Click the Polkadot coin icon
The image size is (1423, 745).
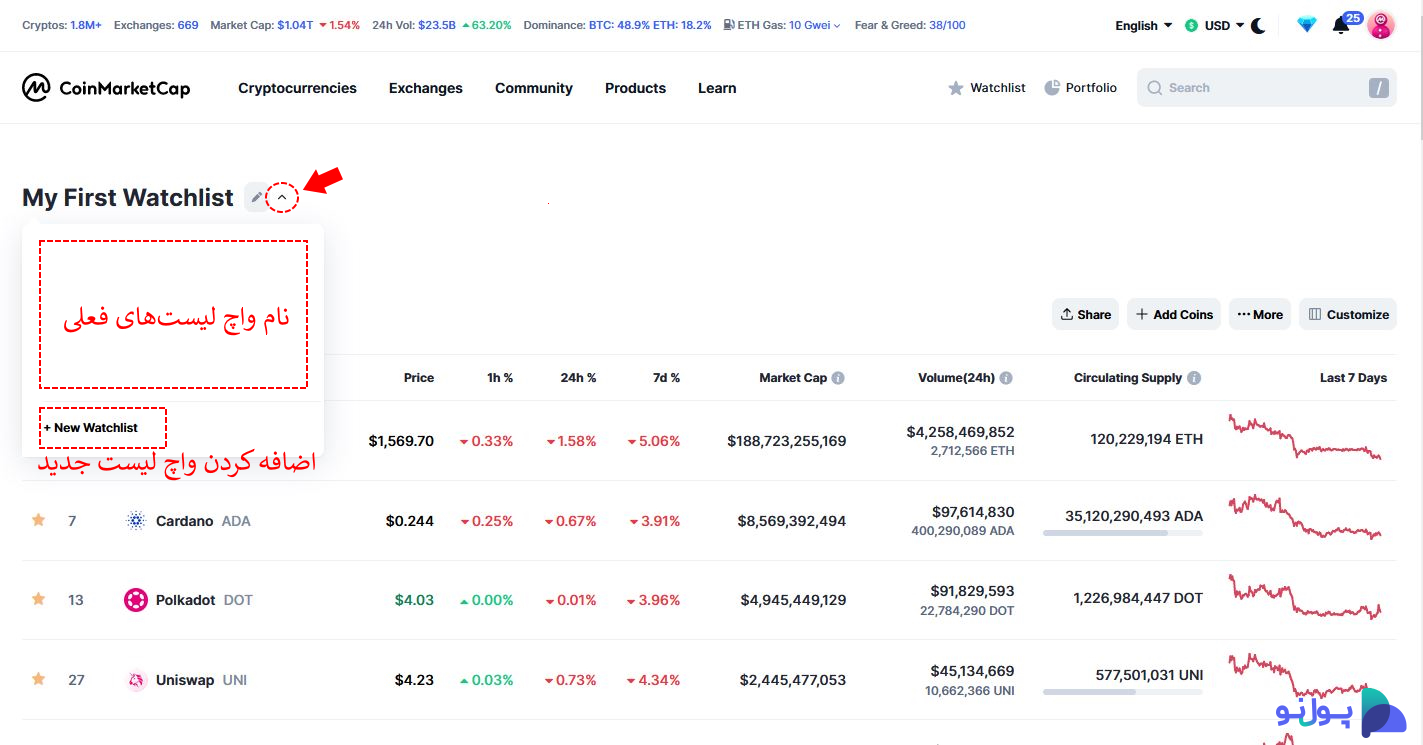point(135,600)
